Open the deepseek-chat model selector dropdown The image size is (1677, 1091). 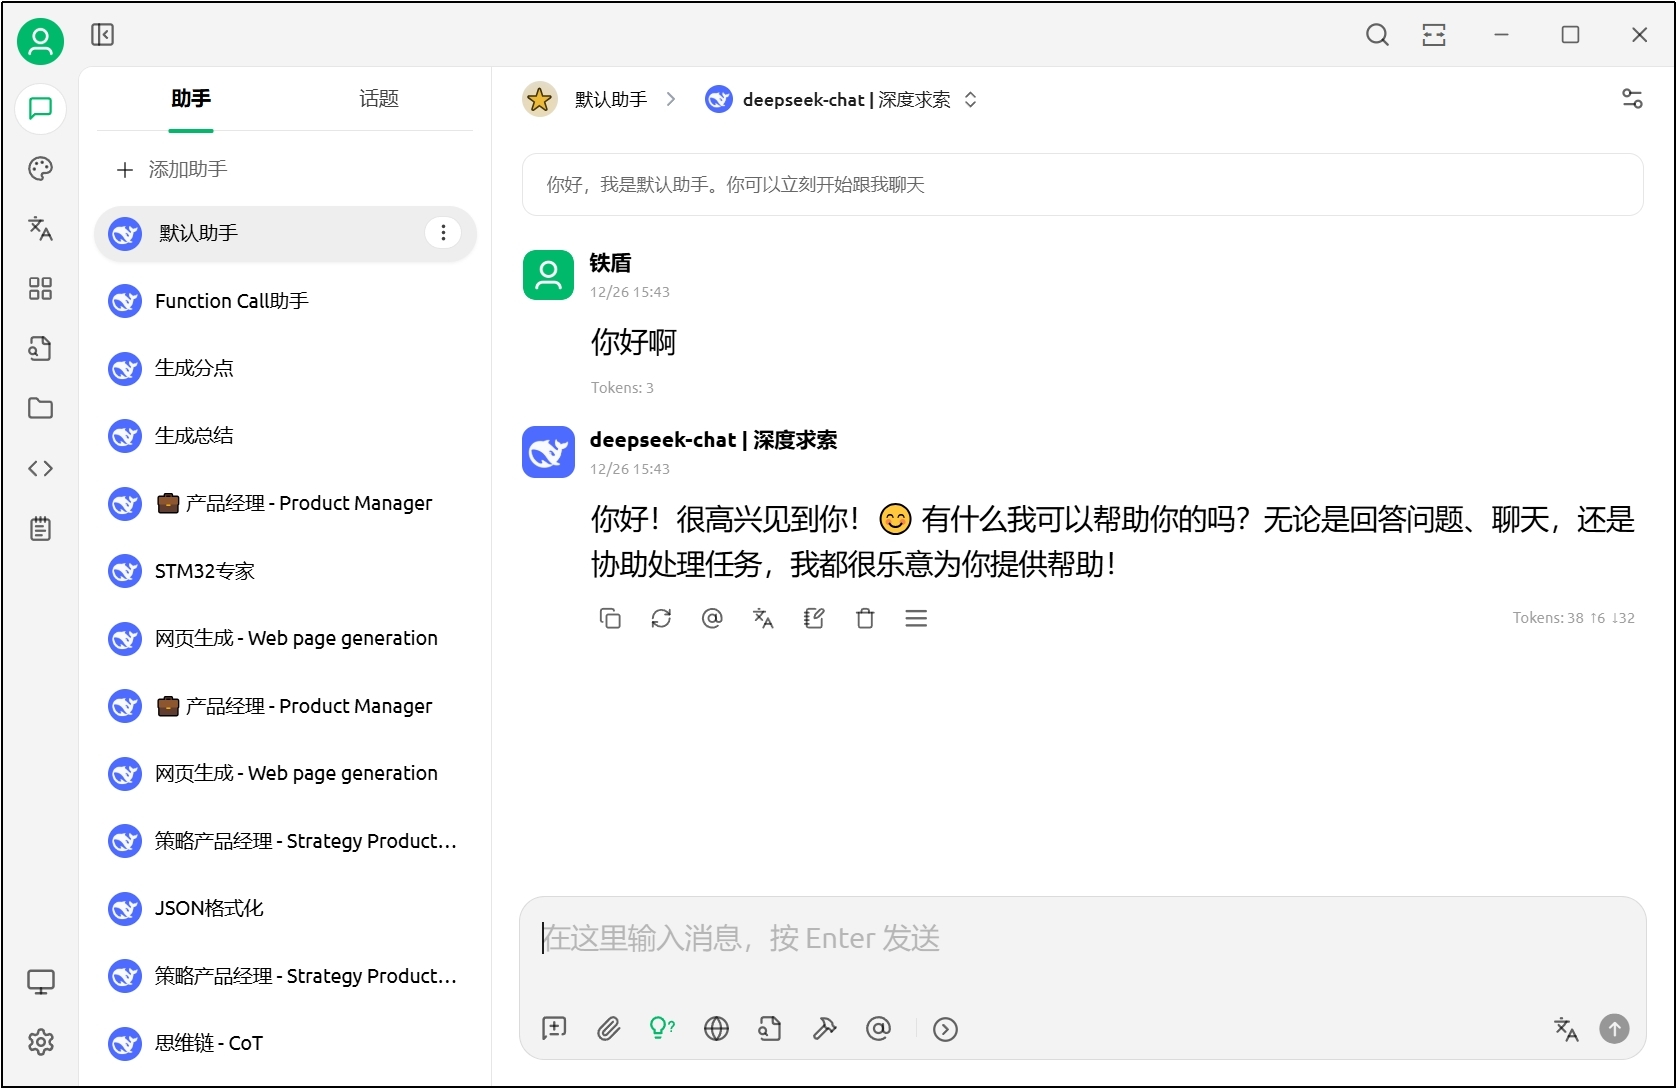point(841,100)
